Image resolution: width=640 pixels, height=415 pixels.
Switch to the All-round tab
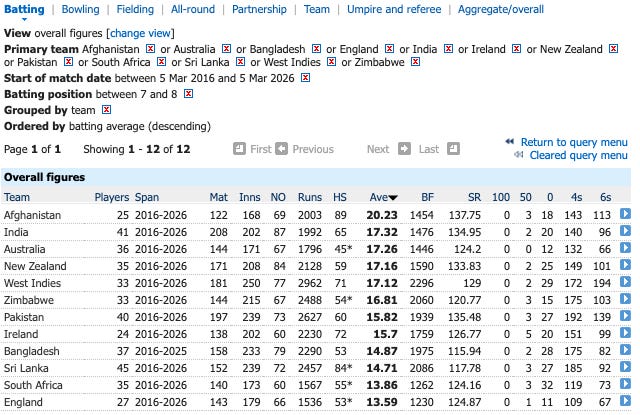click(x=193, y=9)
